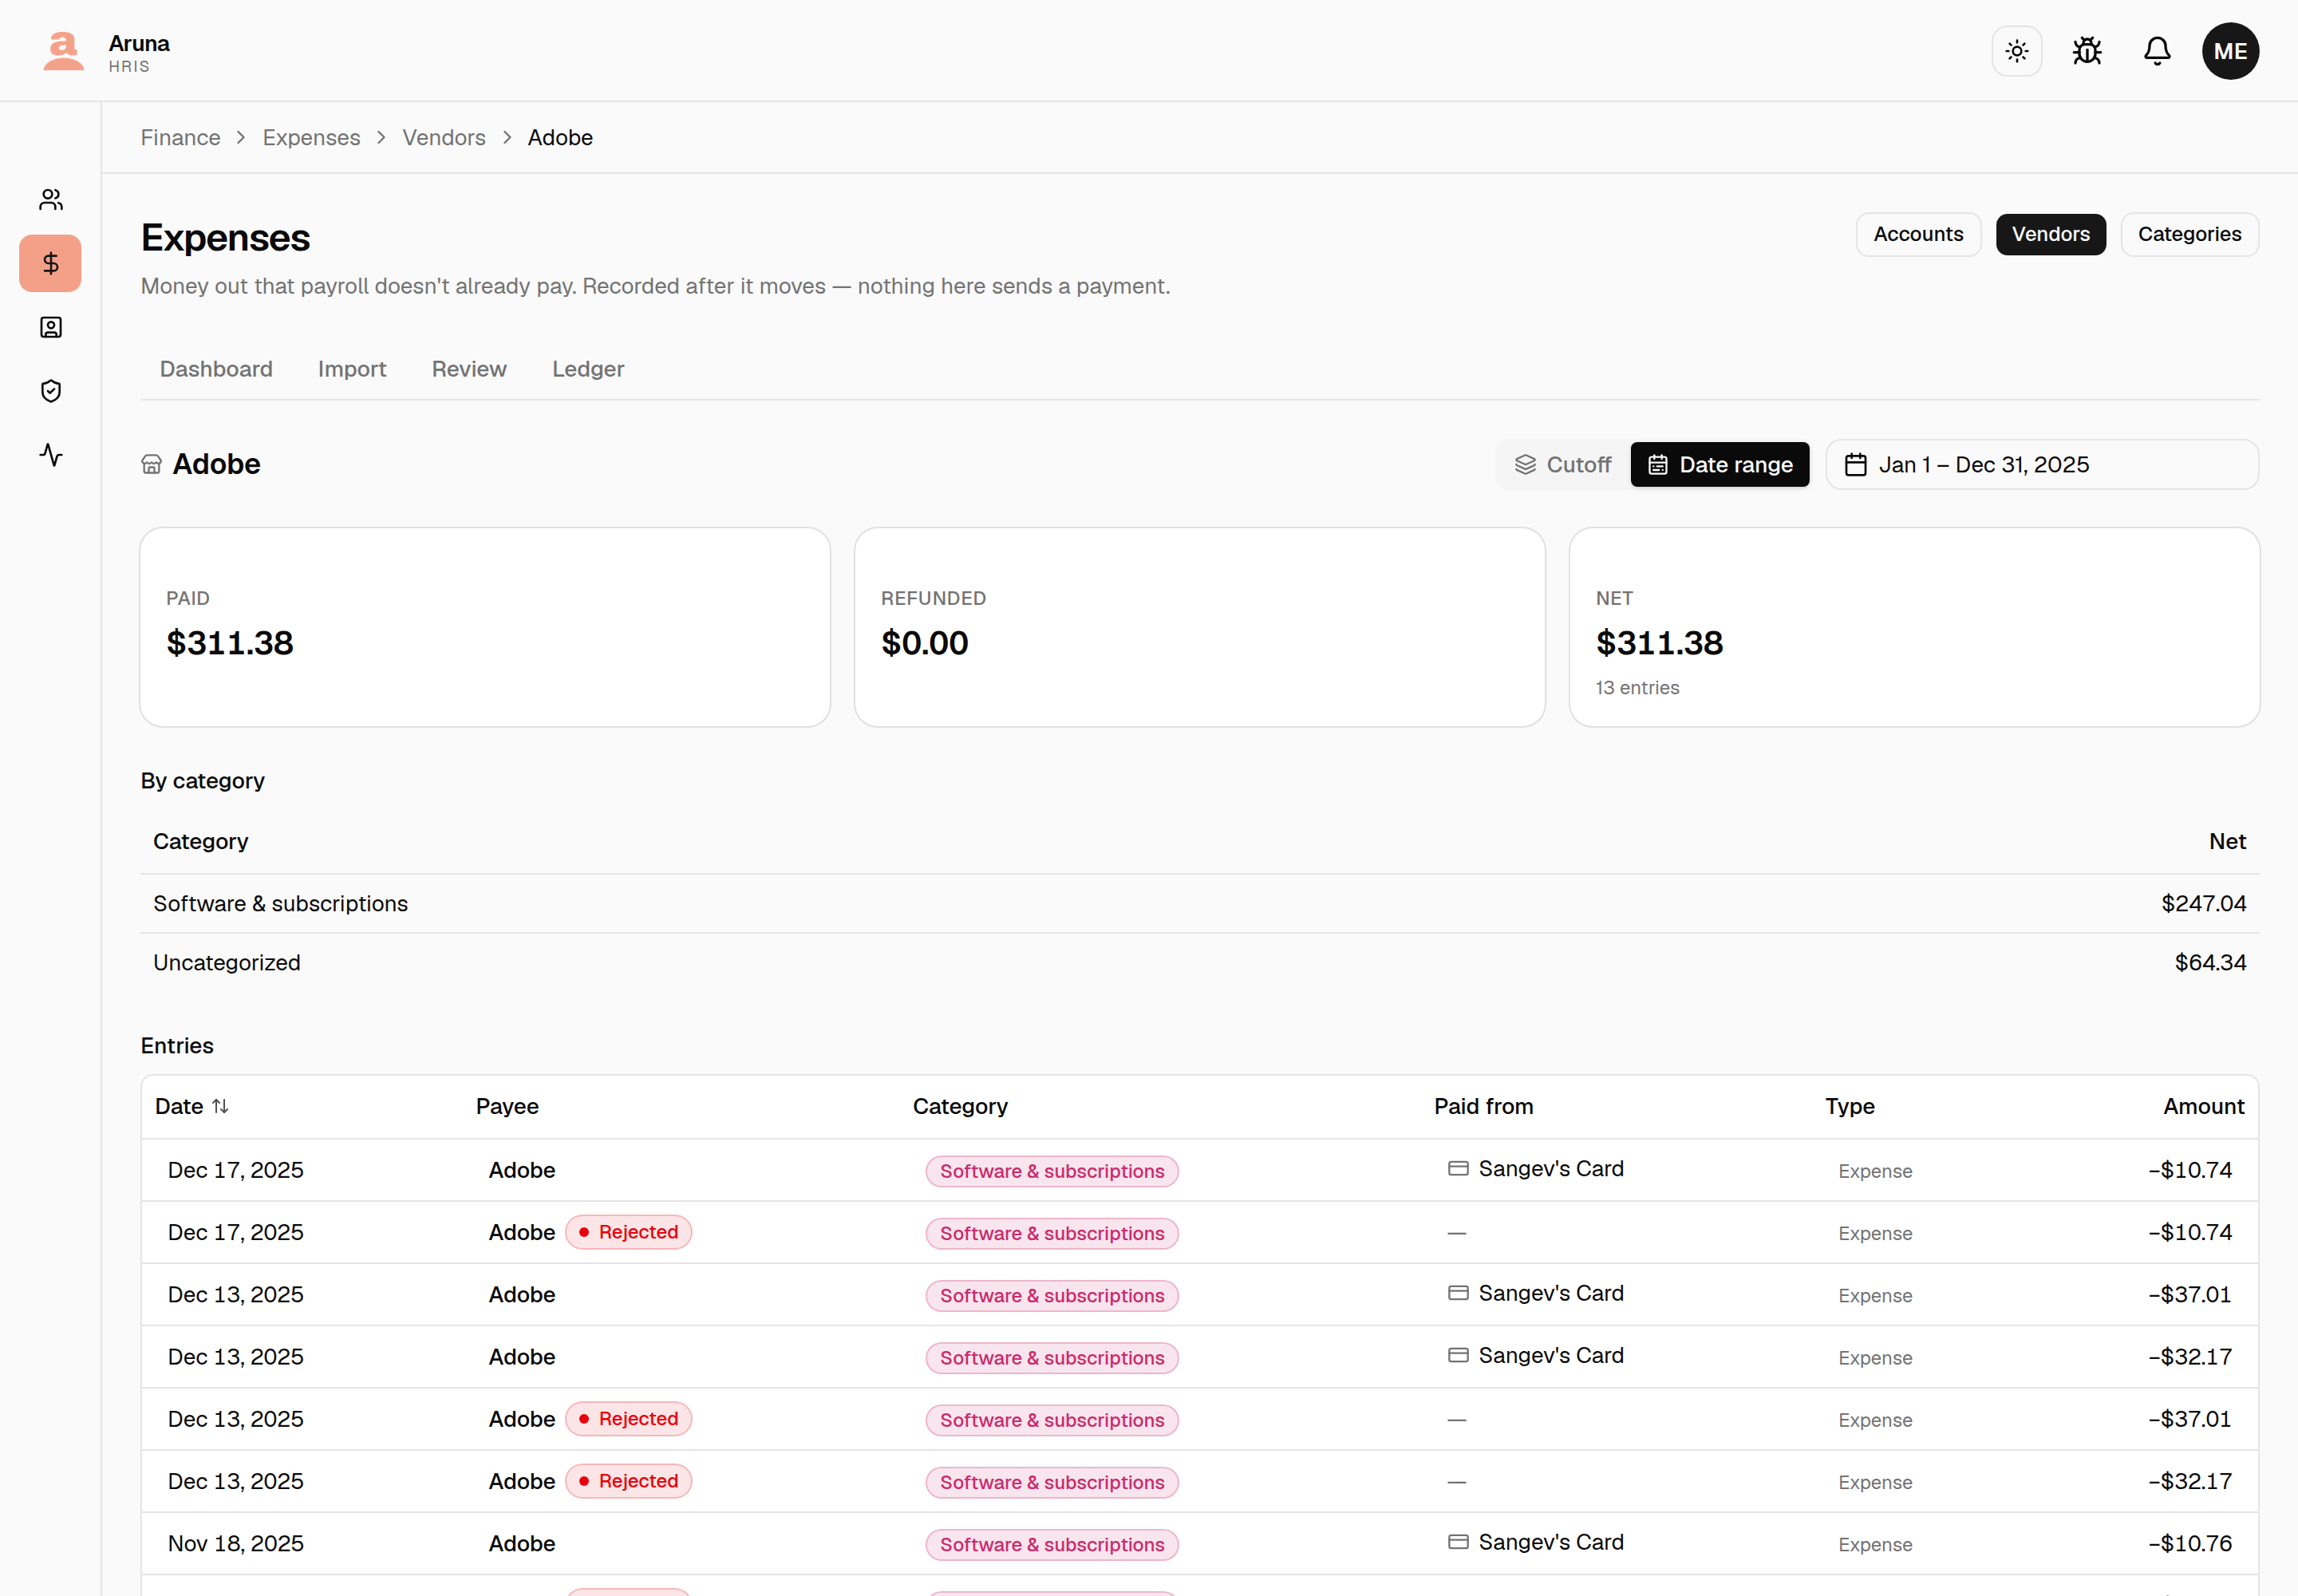
Task: Open Nov 18, 2025 Adobe entry
Action: coord(1199,1544)
